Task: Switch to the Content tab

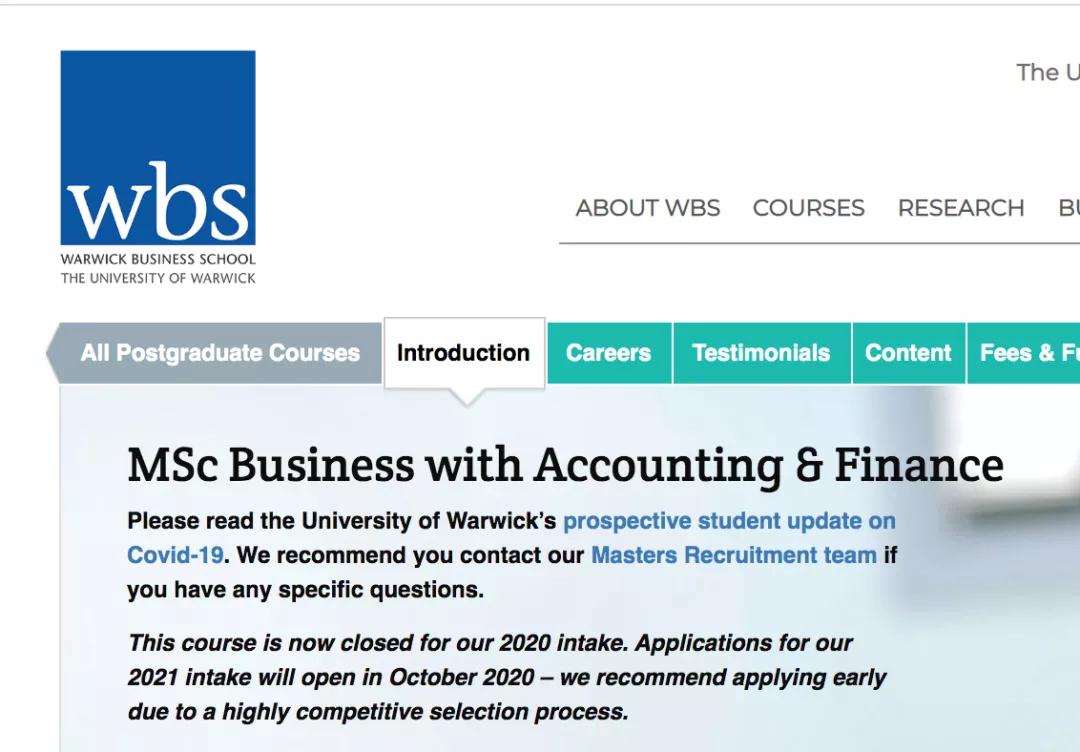Action: pos(908,353)
